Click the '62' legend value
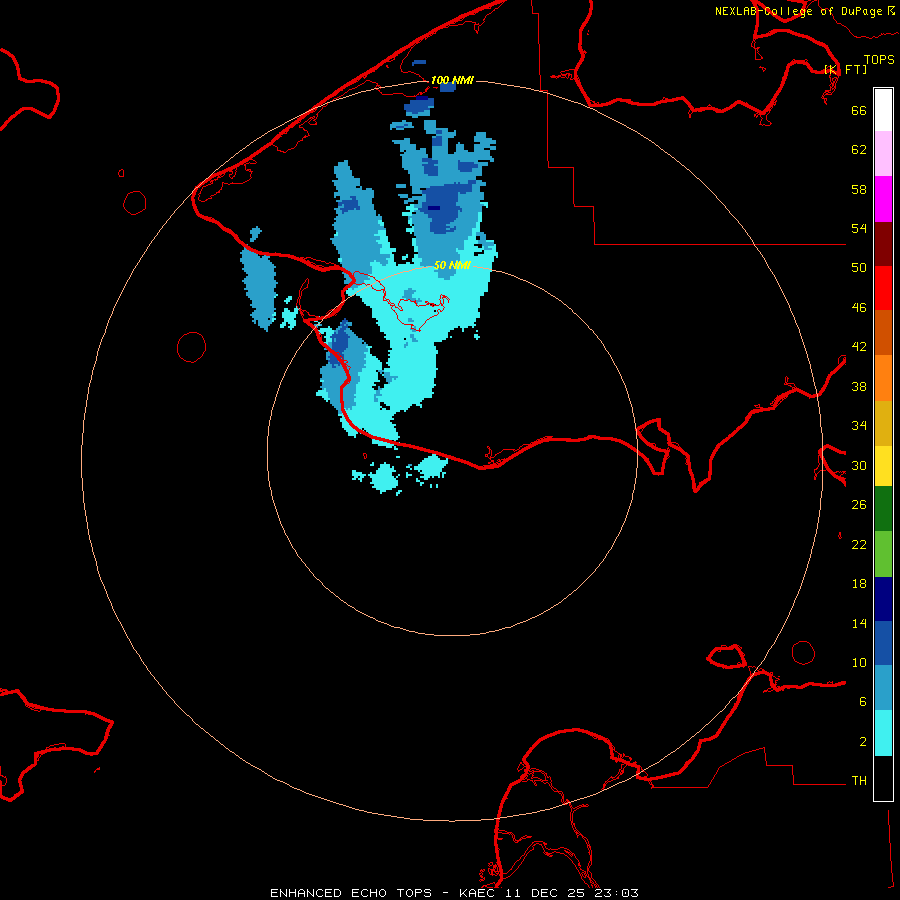Screen dimensions: 900x900 point(859,150)
